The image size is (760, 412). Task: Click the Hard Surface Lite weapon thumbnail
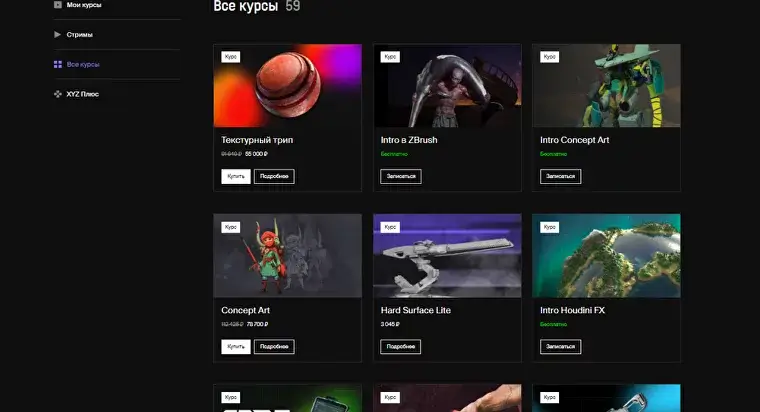446,256
